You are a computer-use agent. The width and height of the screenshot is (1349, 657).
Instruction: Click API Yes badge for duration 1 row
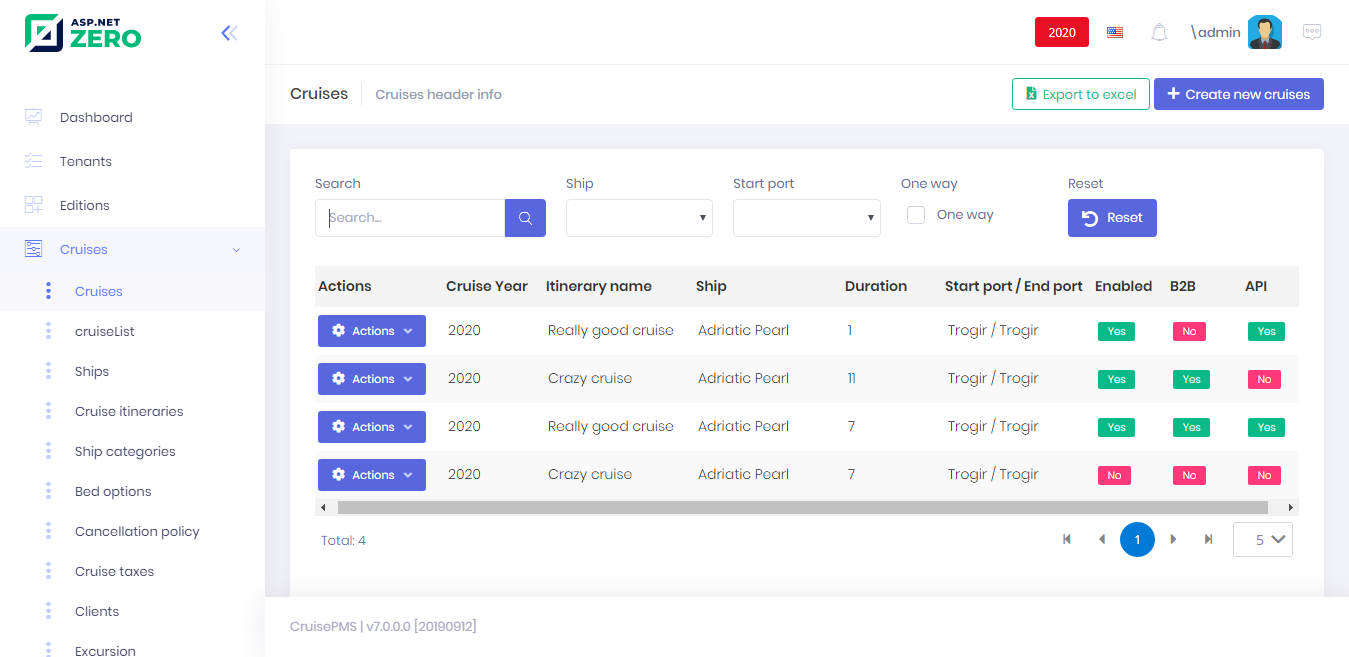tap(1266, 331)
